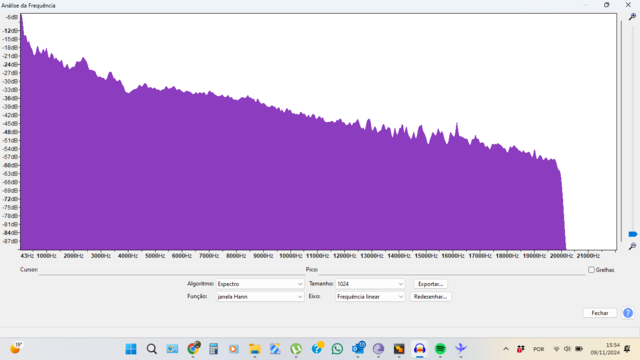Screen dimensions: 640x360
Task: Enable the Grelhas checkbox
Action: [591, 270]
